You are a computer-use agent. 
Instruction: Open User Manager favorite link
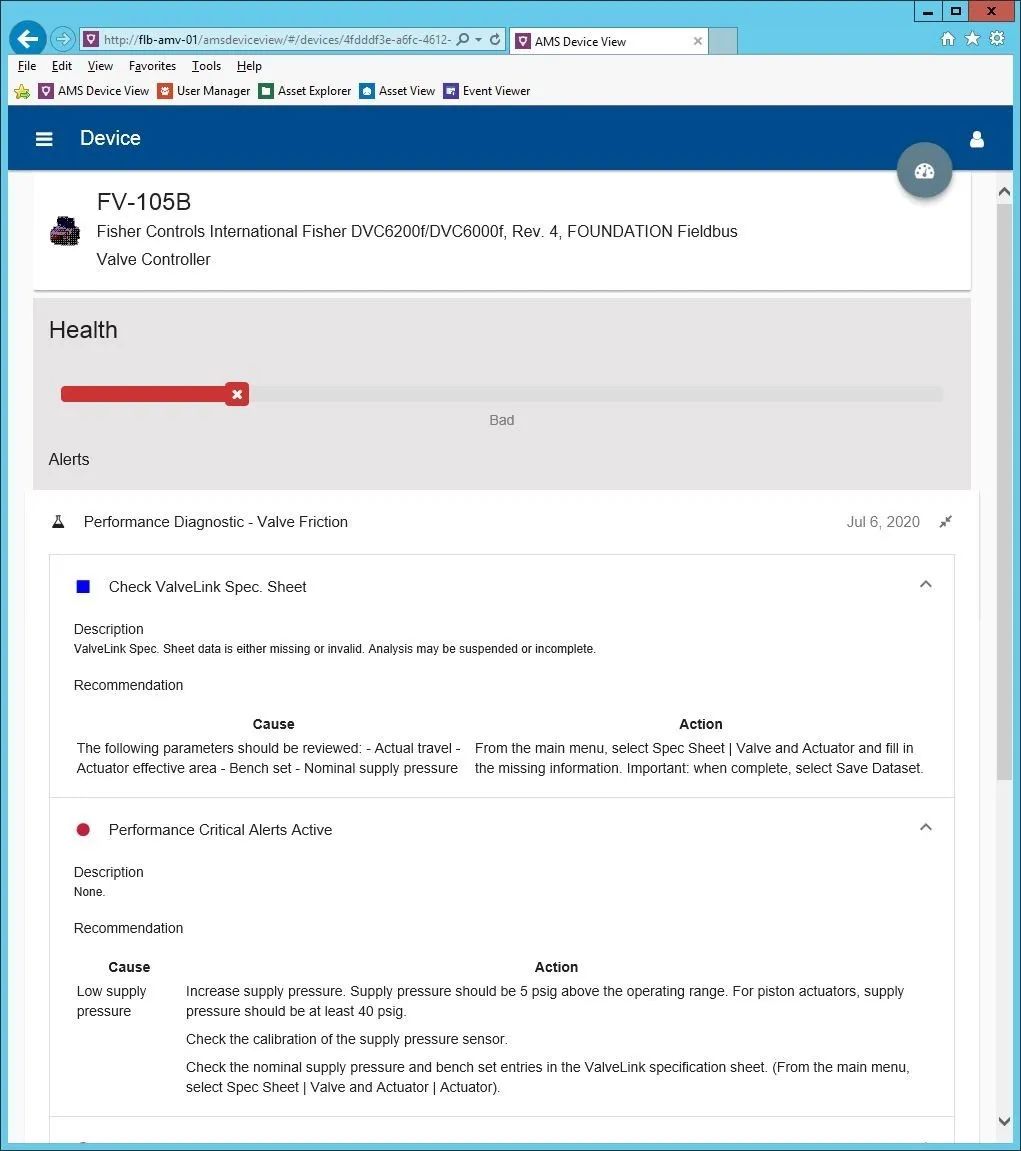[204, 91]
